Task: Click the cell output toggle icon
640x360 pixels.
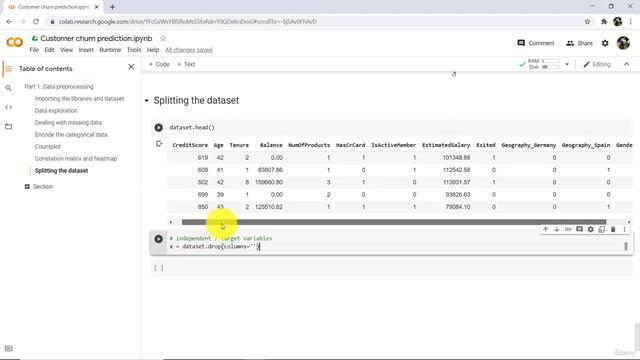Action: pos(159,144)
